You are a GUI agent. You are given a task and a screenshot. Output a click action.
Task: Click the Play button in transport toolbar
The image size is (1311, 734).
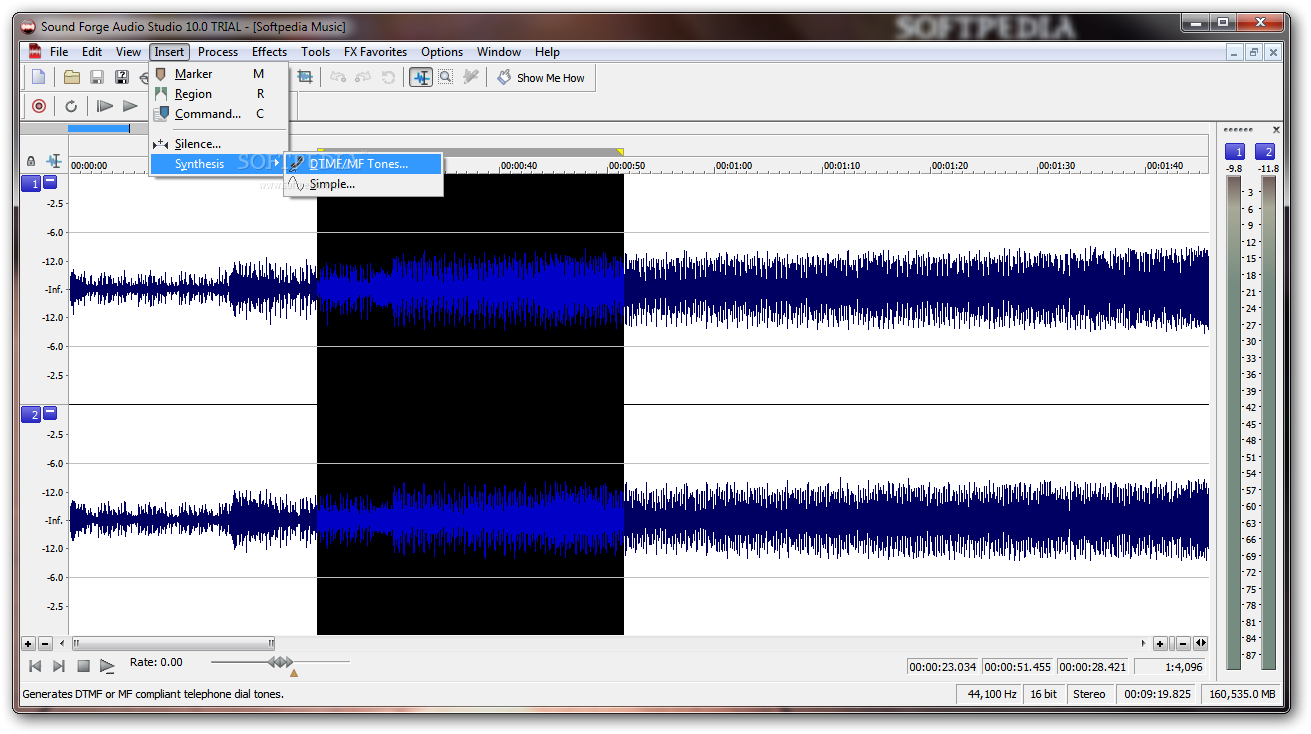tap(130, 106)
